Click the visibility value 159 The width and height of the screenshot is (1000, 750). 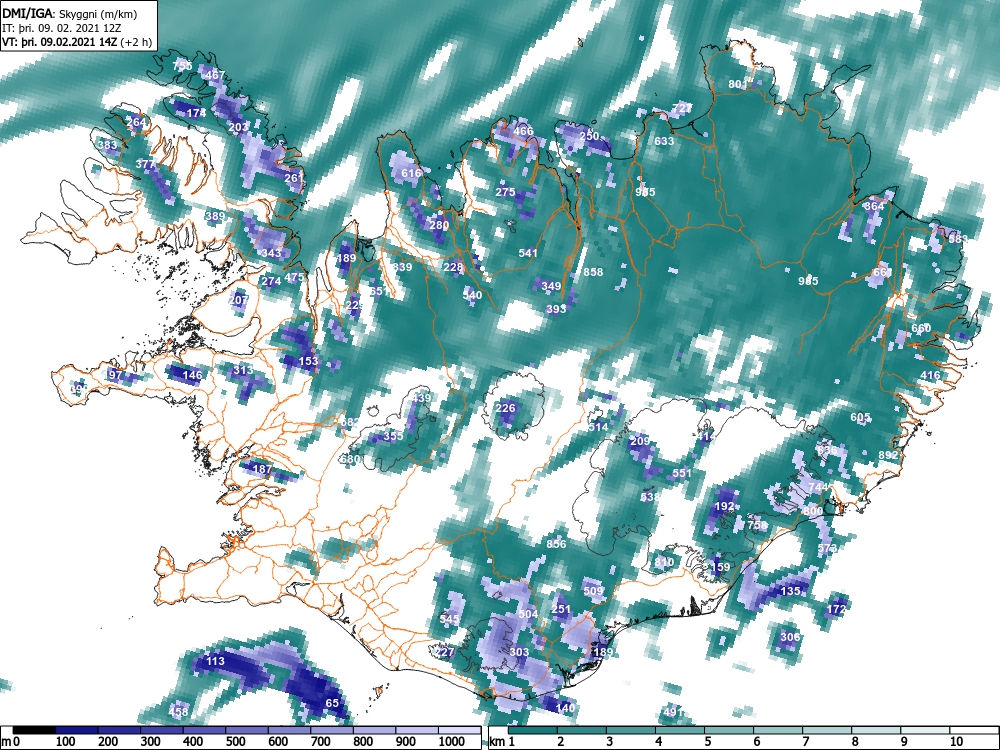(720, 567)
